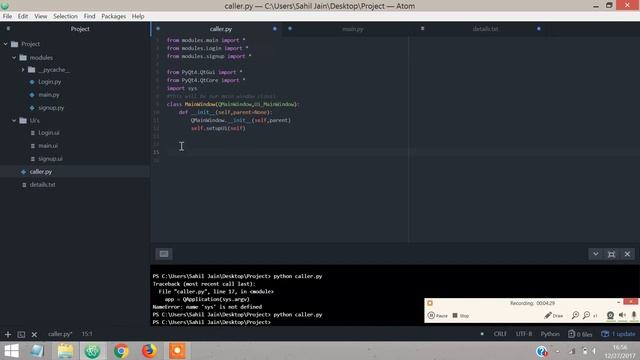640x360 pixels.
Task: Collapse the Ui's folder
Action: coord(14,120)
